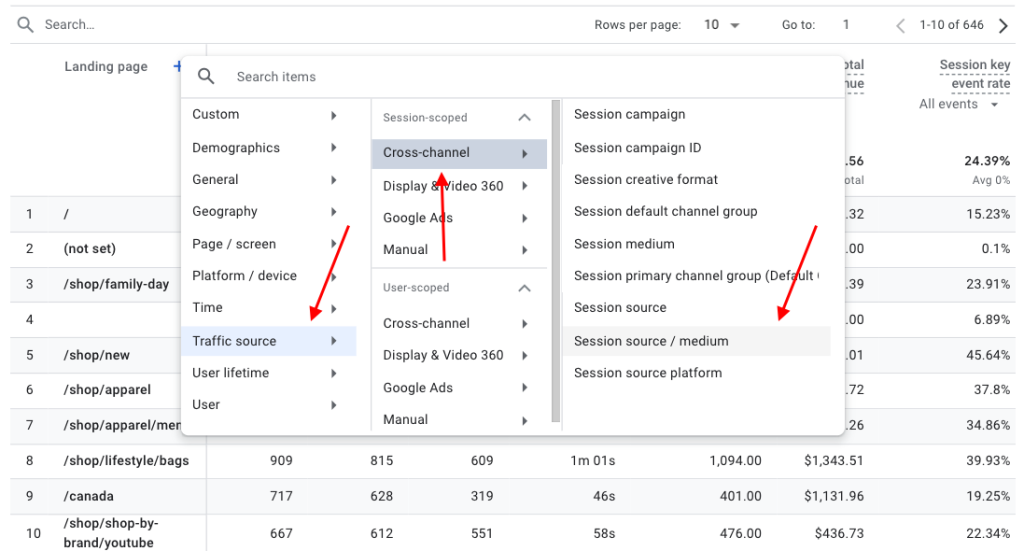Viewport: 1024px width, 551px height.
Task: Collapse the Session-scoped section
Action: point(524,118)
